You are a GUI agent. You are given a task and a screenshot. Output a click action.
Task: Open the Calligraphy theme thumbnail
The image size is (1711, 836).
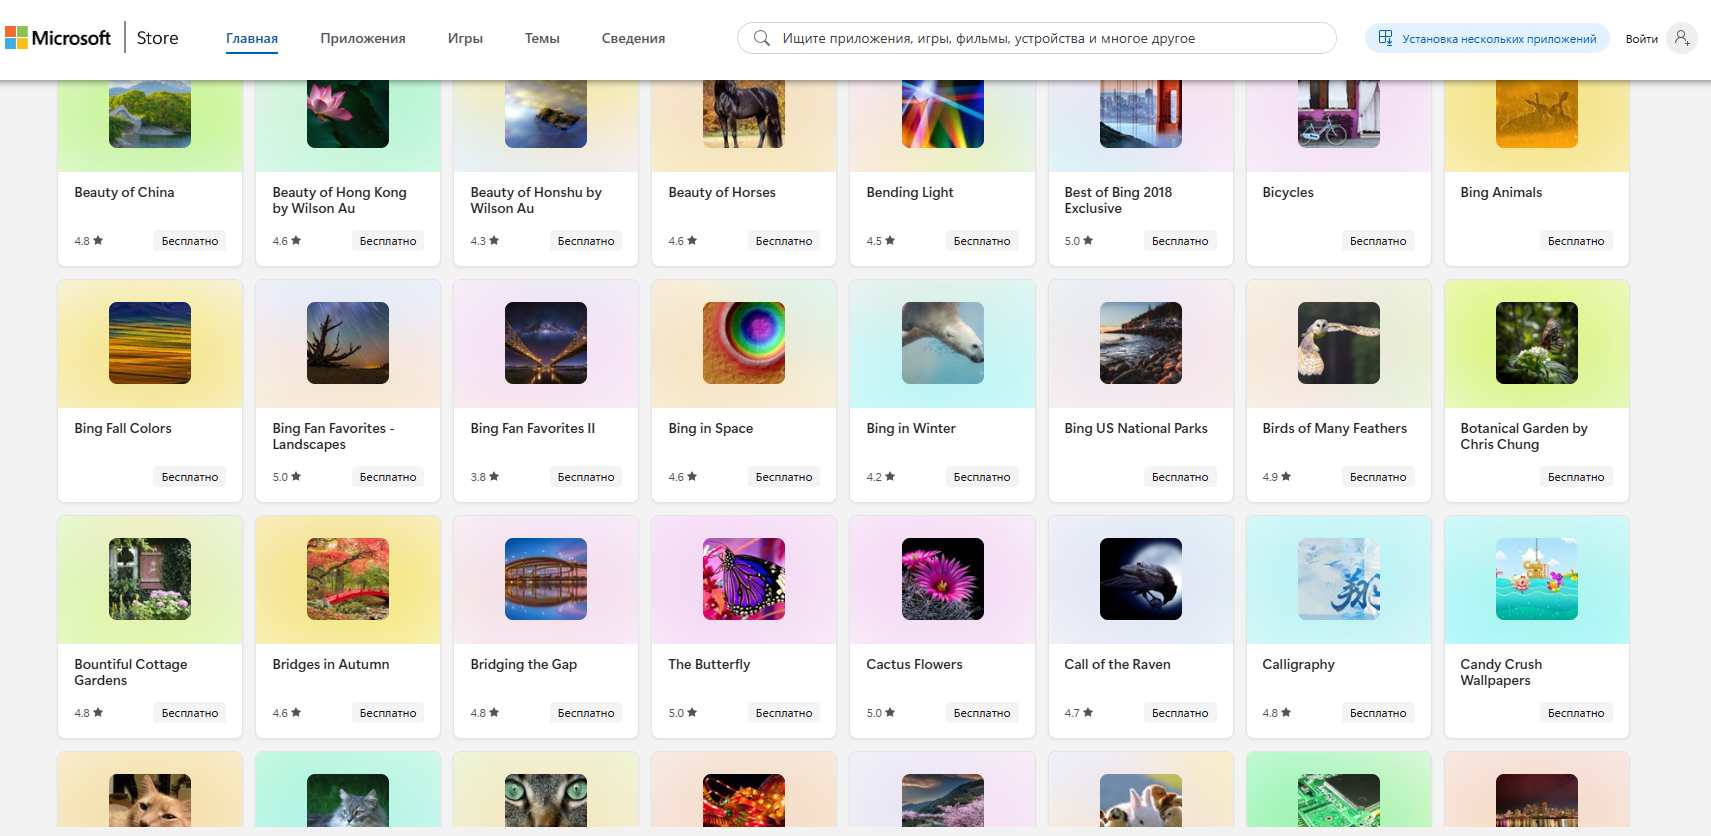tap(1339, 579)
